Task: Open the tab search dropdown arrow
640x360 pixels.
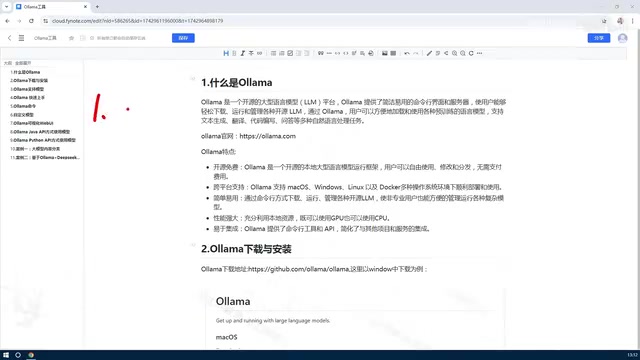Action: coord(7,7)
